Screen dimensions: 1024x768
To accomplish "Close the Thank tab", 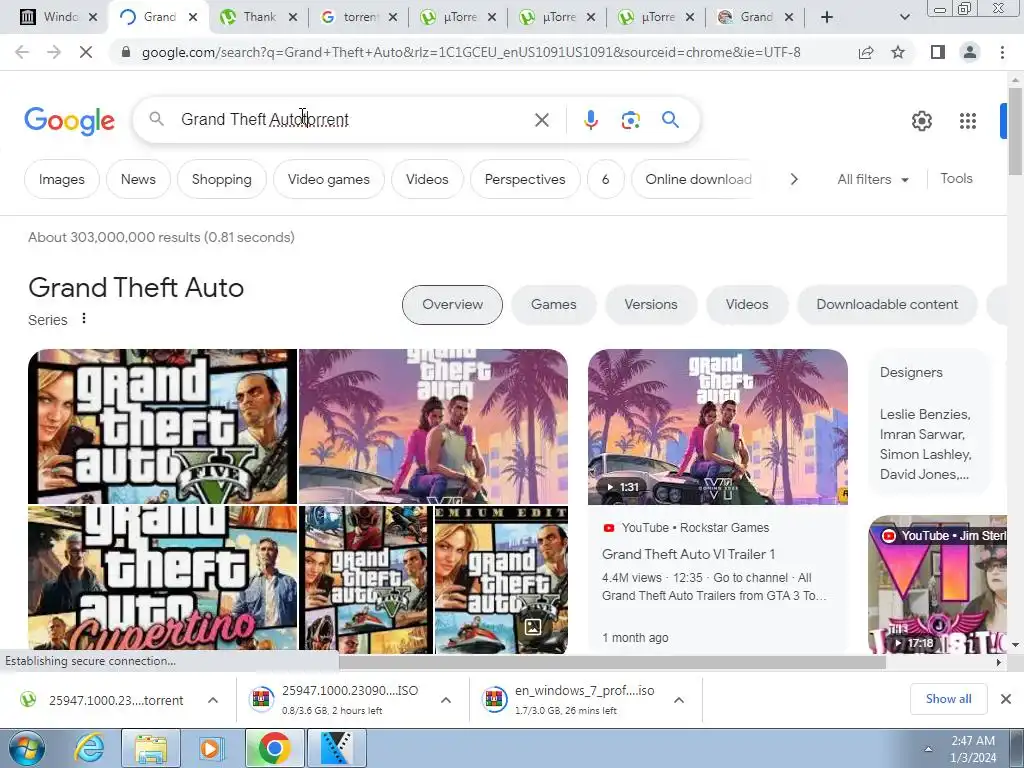I will pos(293,18).
